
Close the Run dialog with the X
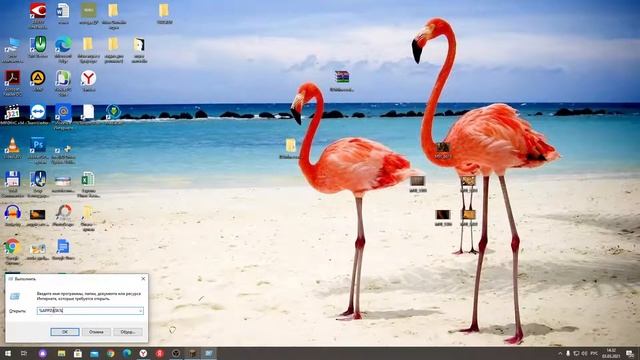click(x=143, y=279)
